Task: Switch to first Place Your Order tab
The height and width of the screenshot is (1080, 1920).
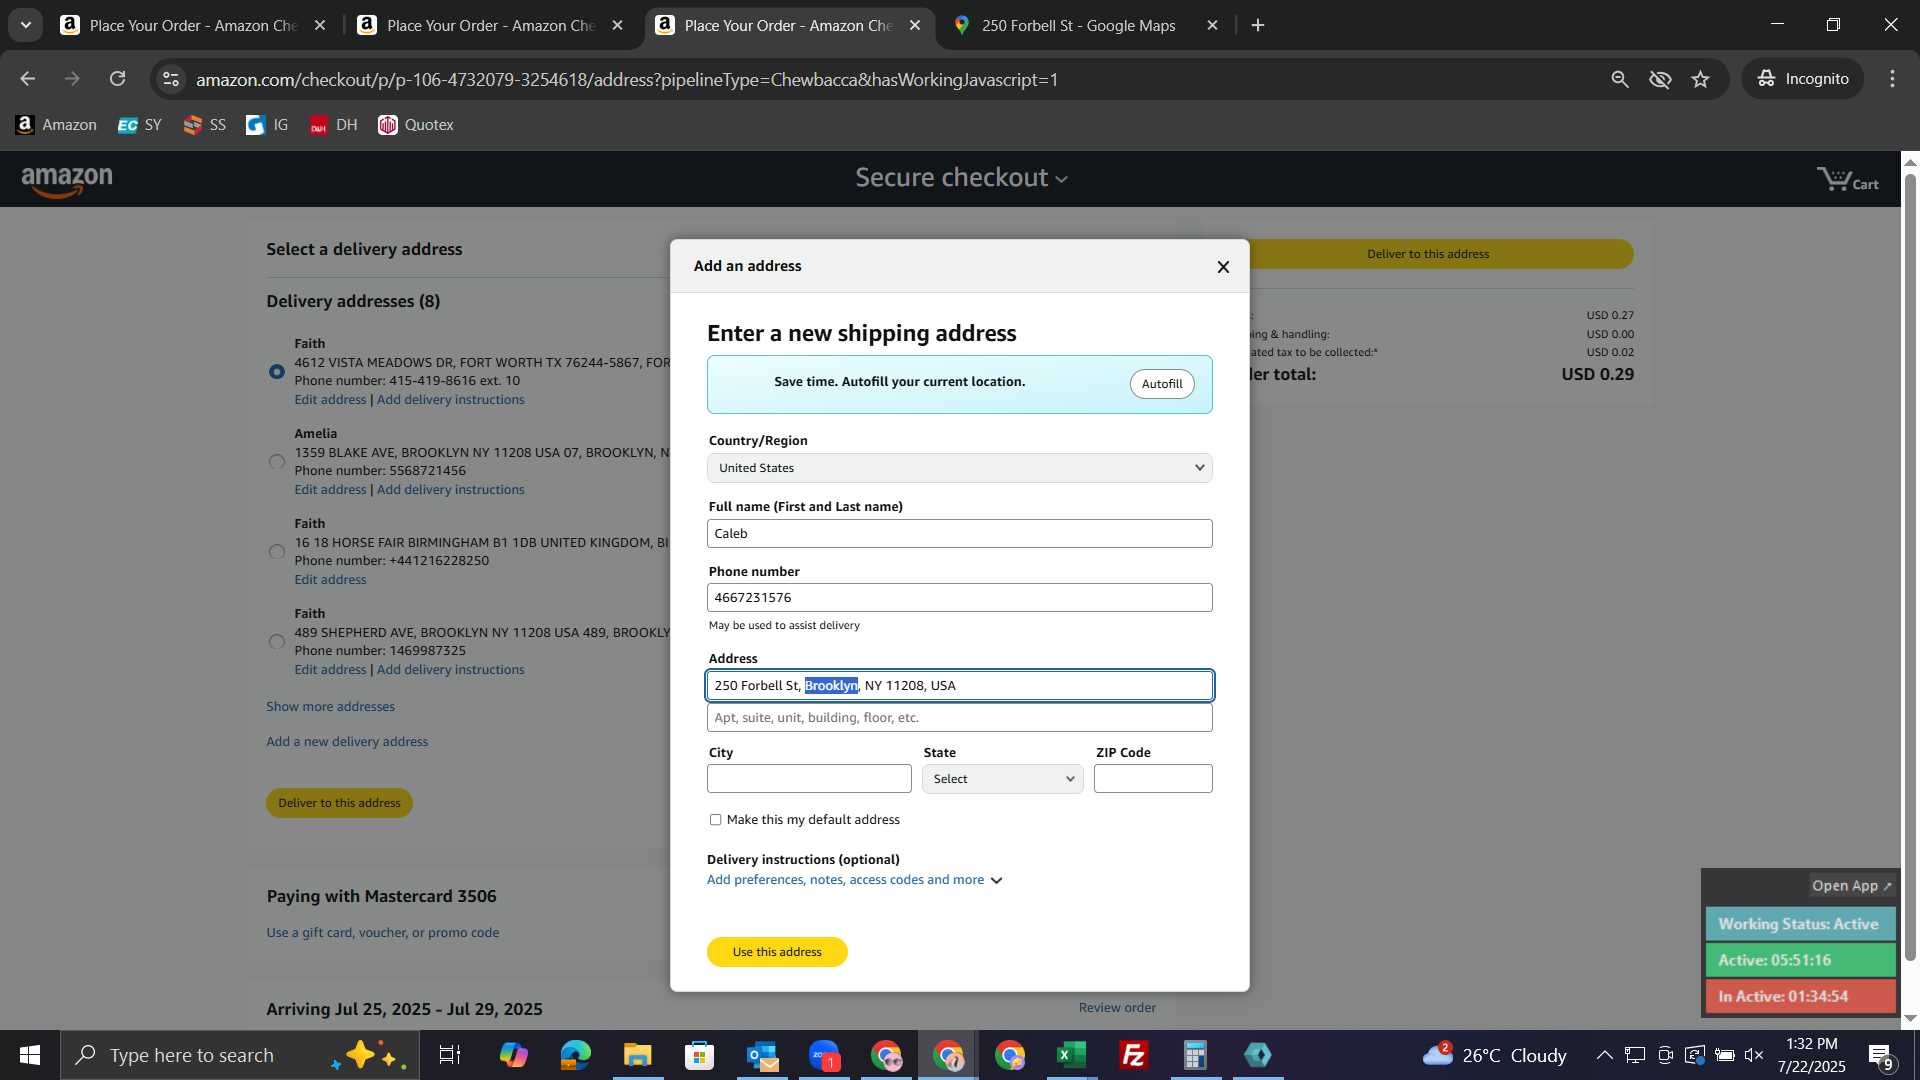Action: pyautogui.click(x=192, y=25)
